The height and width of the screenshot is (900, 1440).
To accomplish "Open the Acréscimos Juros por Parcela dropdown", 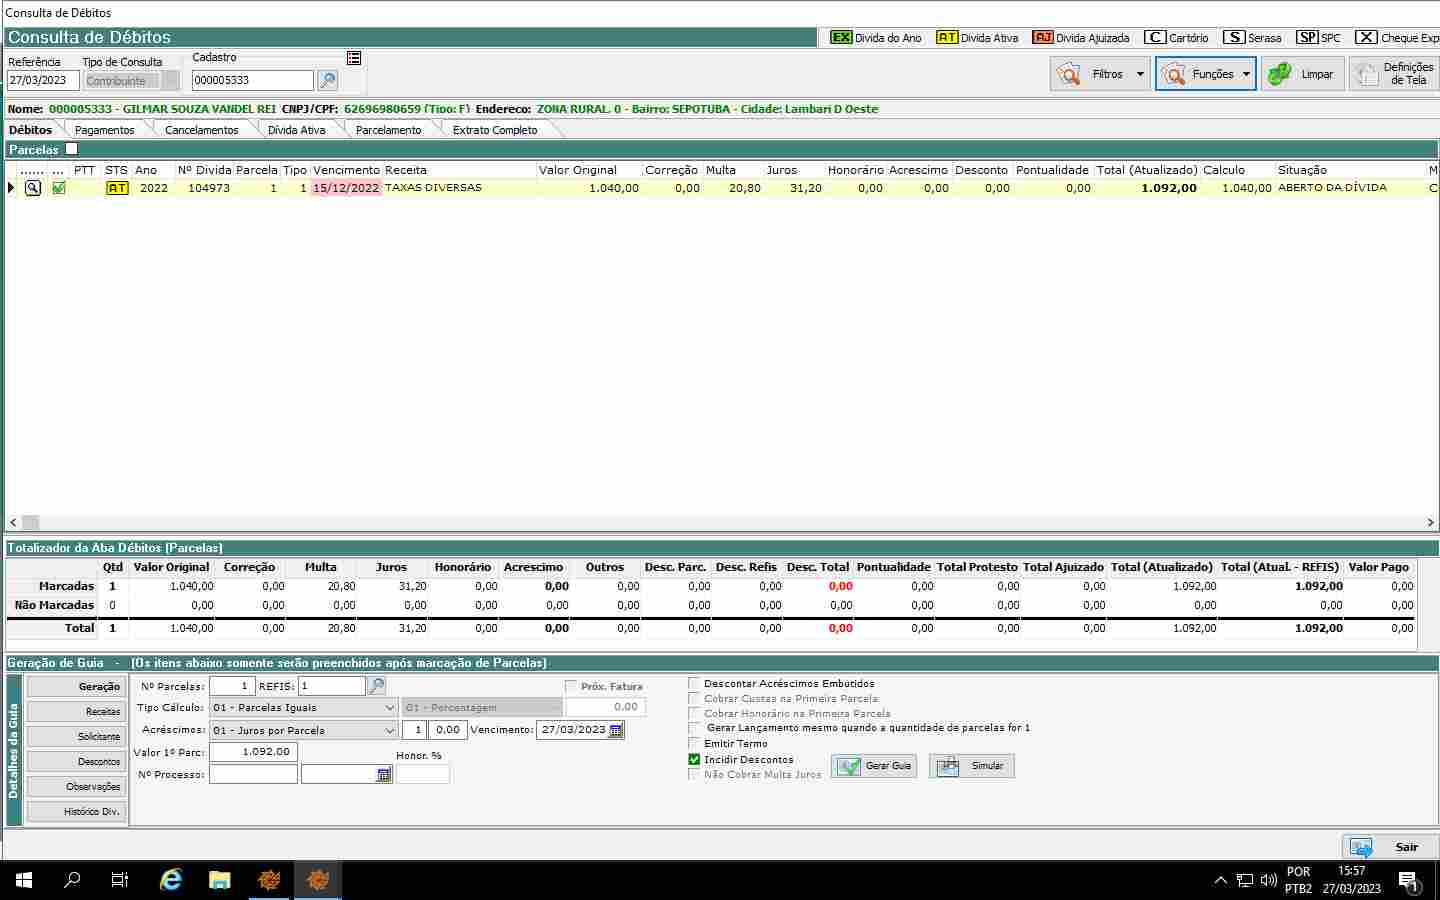I will click(x=390, y=730).
